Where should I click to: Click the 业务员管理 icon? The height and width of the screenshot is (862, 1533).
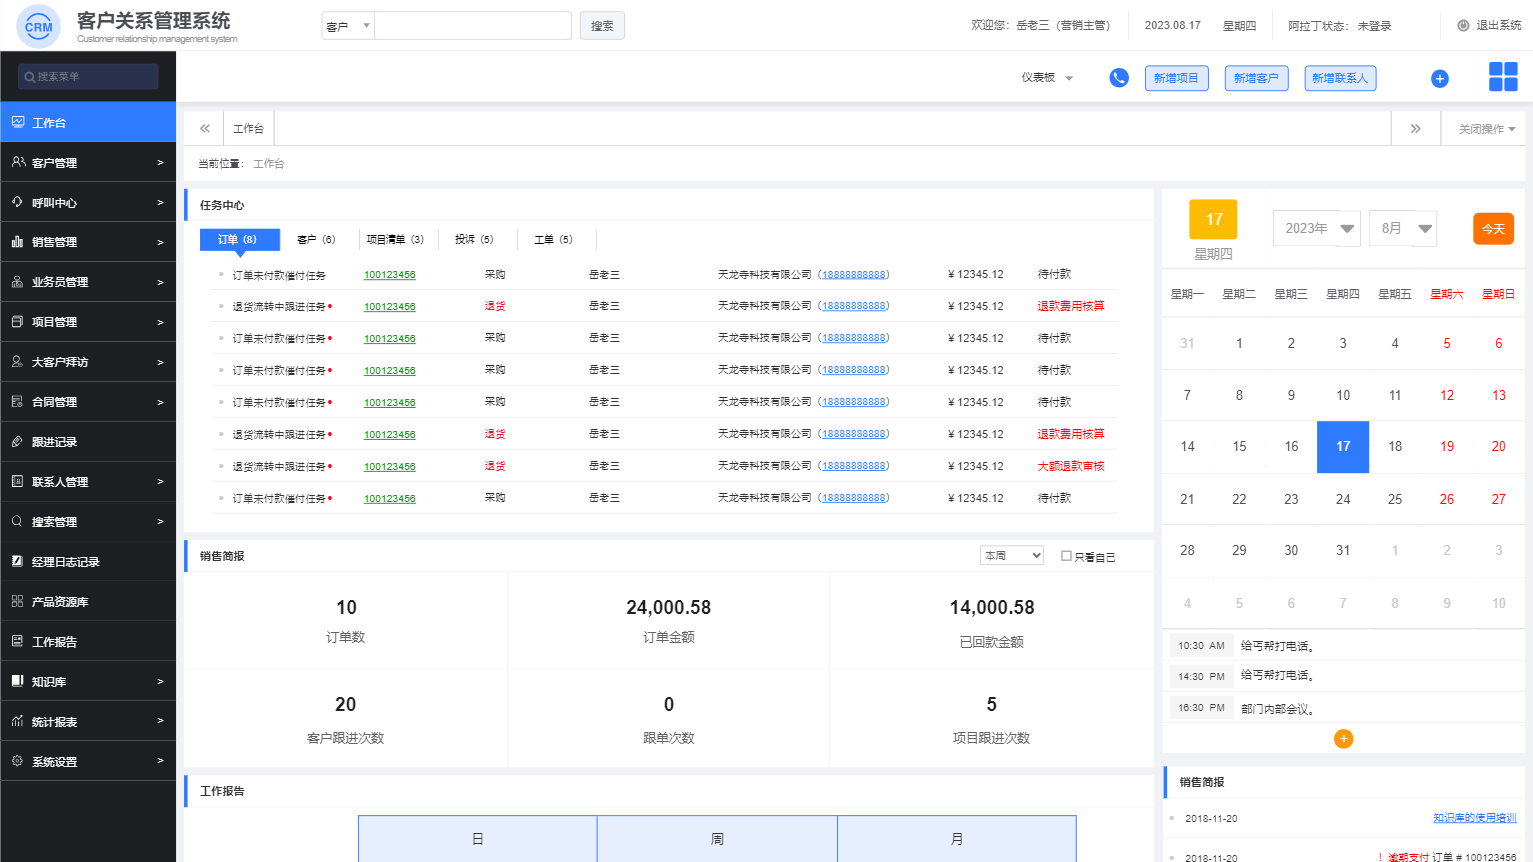pyautogui.click(x=18, y=282)
